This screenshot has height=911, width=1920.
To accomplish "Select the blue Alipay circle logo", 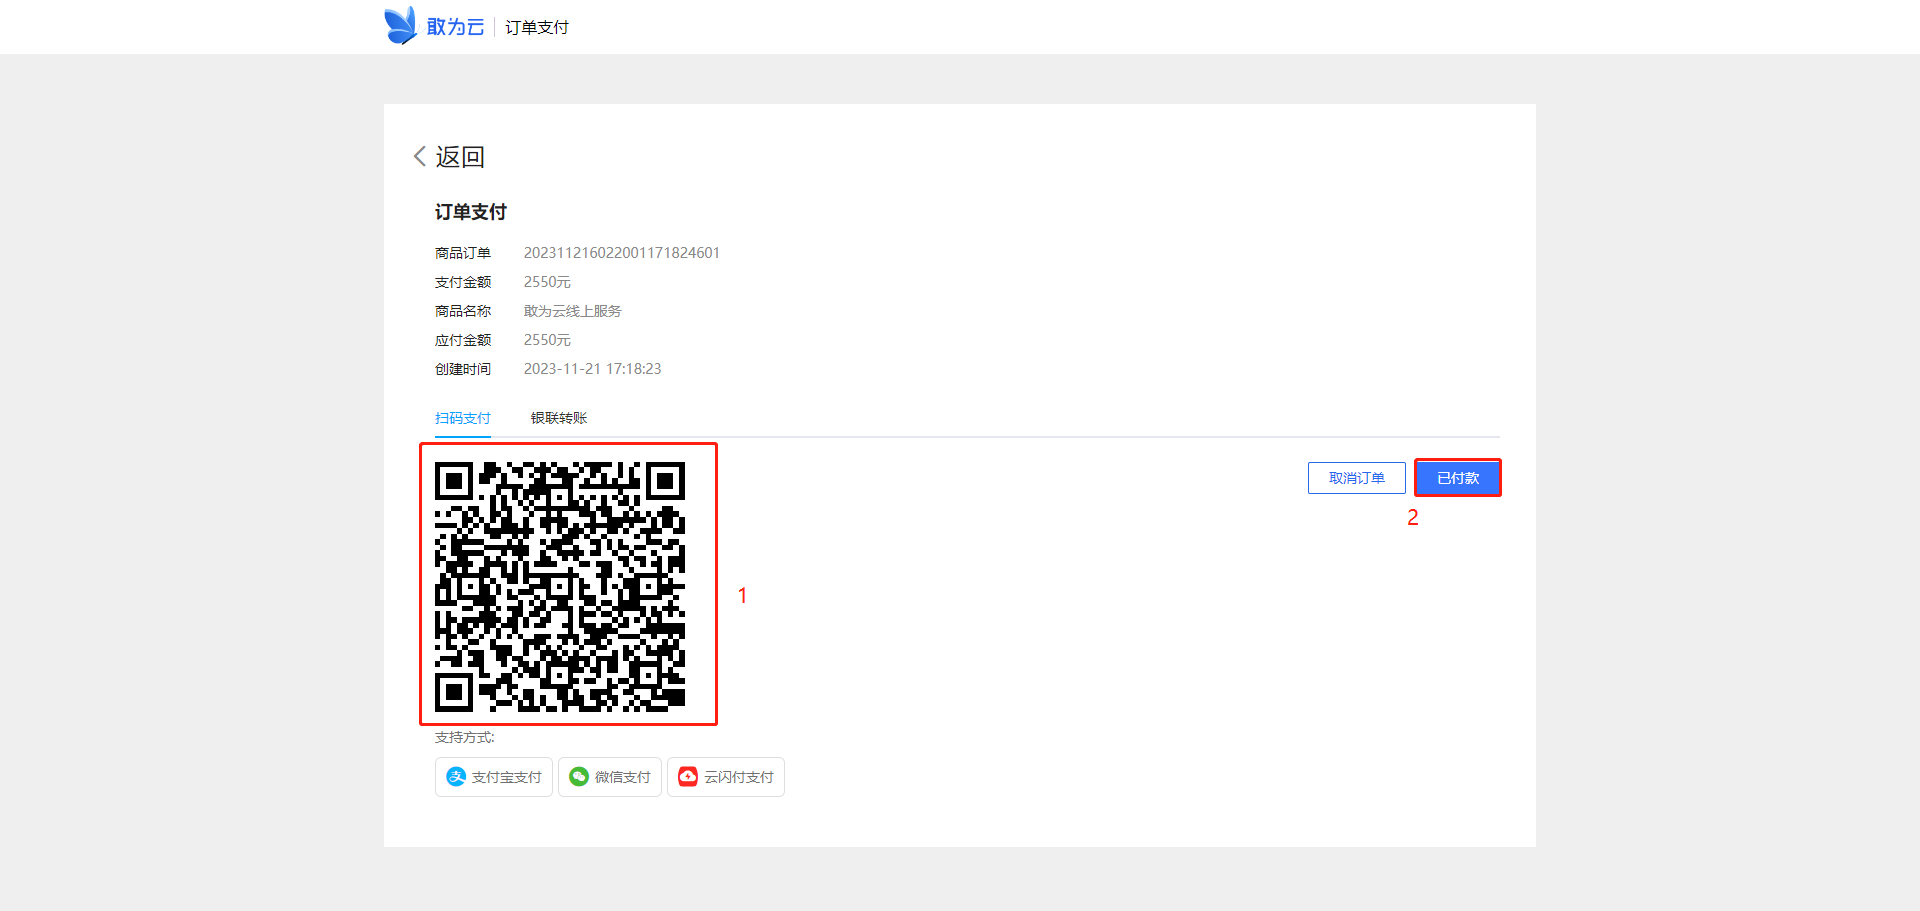I will click(x=459, y=777).
